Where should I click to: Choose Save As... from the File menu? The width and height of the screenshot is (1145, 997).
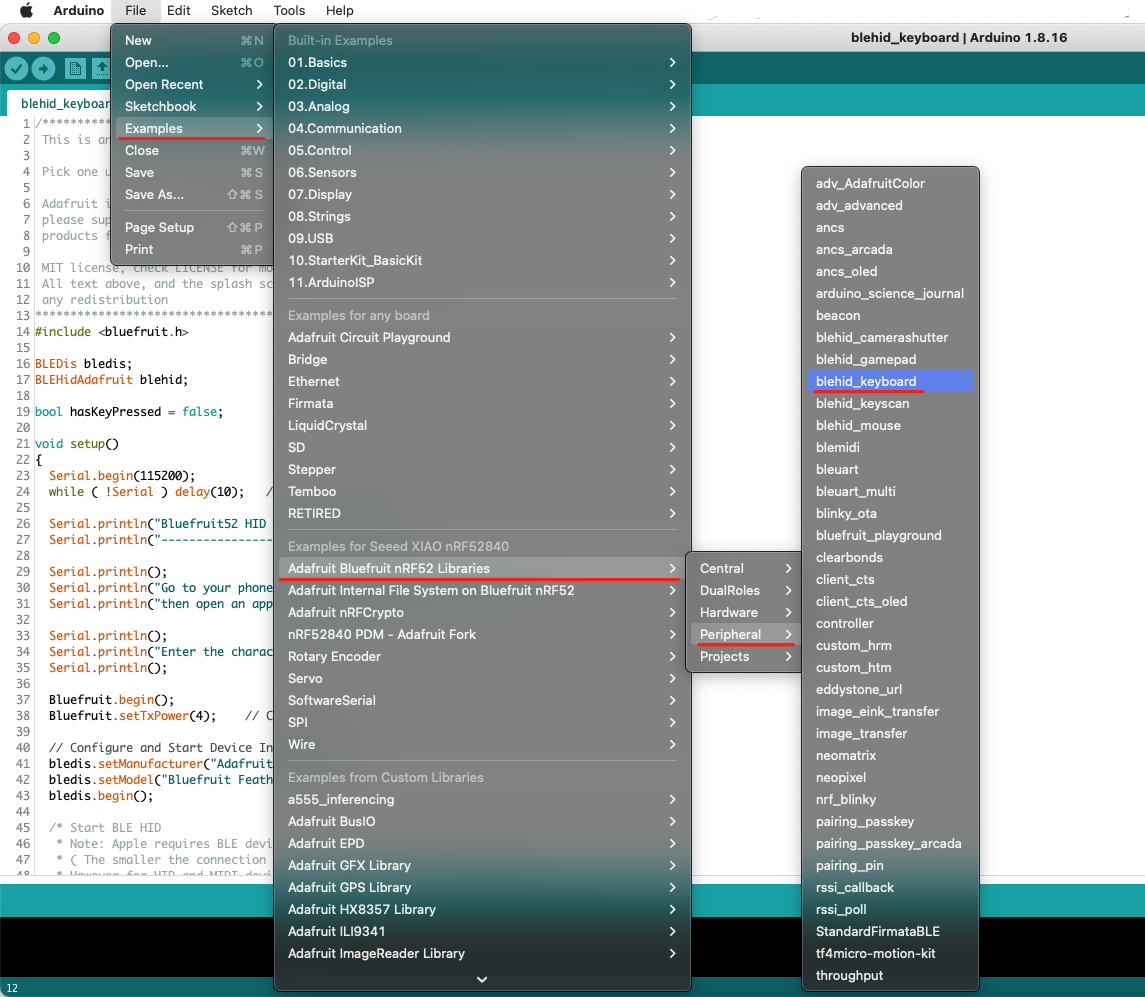tap(192, 194)
